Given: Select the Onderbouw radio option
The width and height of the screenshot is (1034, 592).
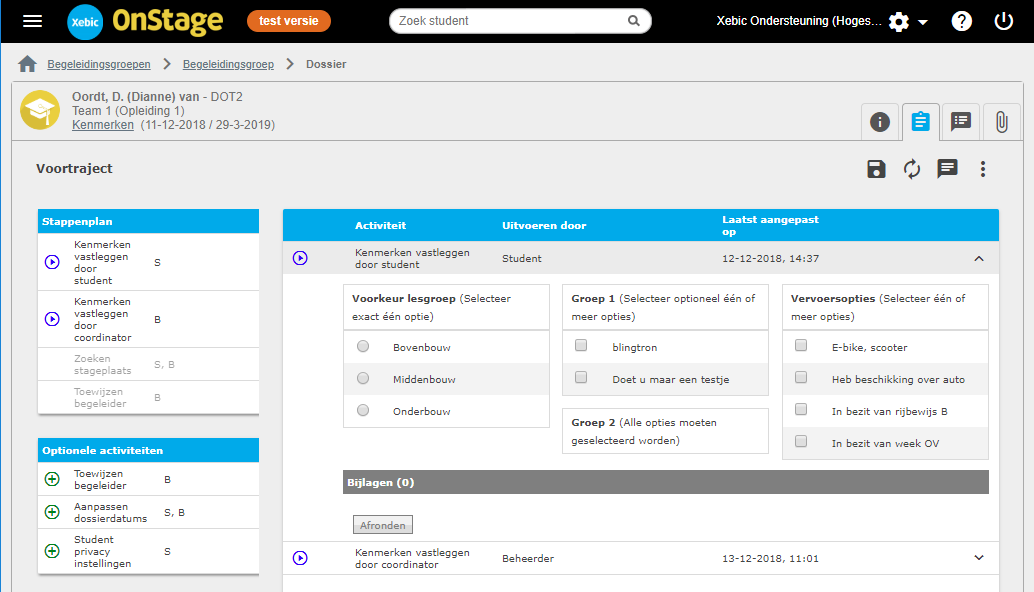Looking at the screenshot, I should [x=363, y=410].
